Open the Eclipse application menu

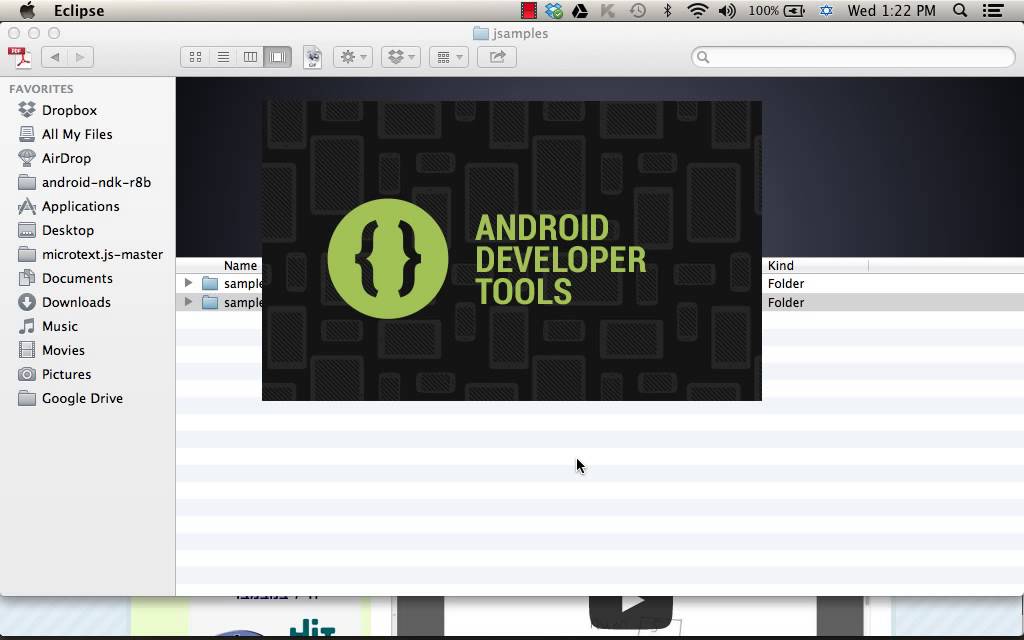coord(79,10)
